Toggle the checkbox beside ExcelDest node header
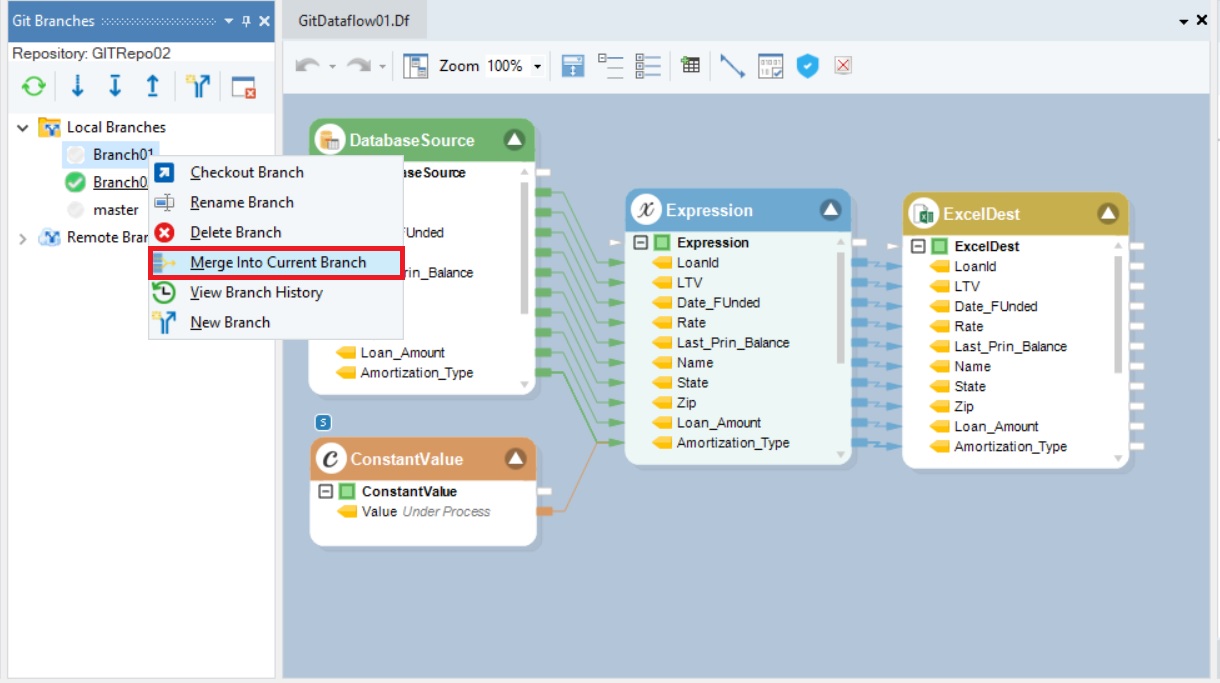Screen dimensions: 1220x683 pos(939,246)
